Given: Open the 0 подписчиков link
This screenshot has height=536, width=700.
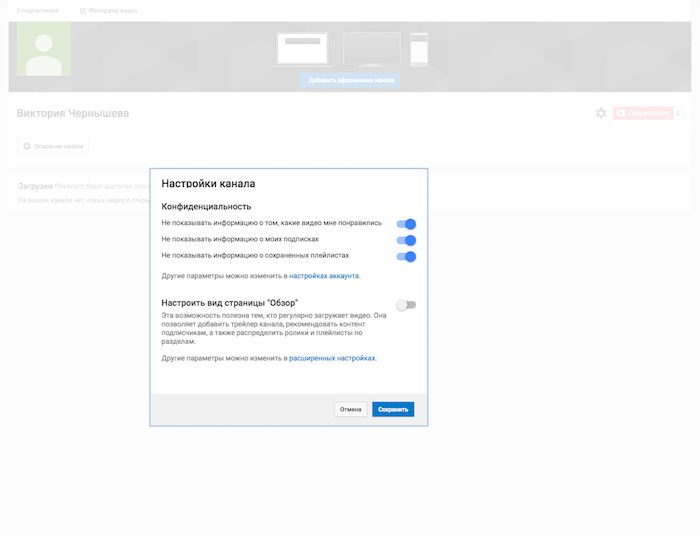Looking at the screenshot, I should [x=38, y=10].
